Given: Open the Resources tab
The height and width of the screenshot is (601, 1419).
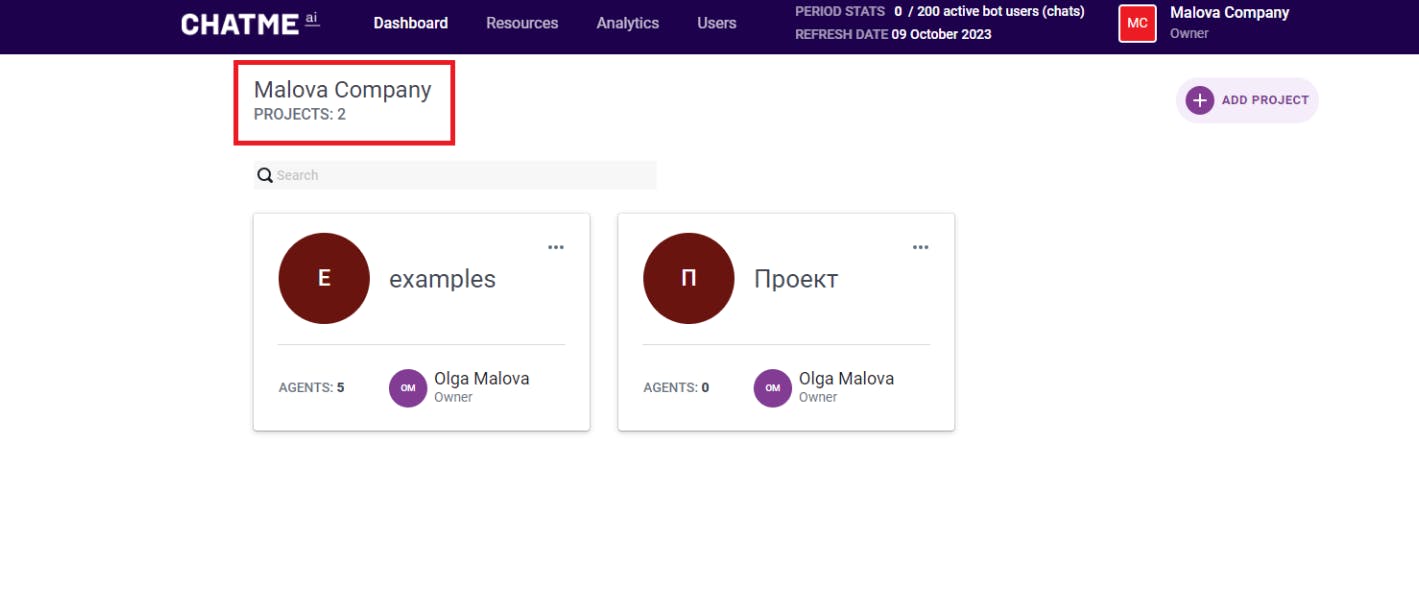Looking at the screenshot, I should (x=522, y=23).
